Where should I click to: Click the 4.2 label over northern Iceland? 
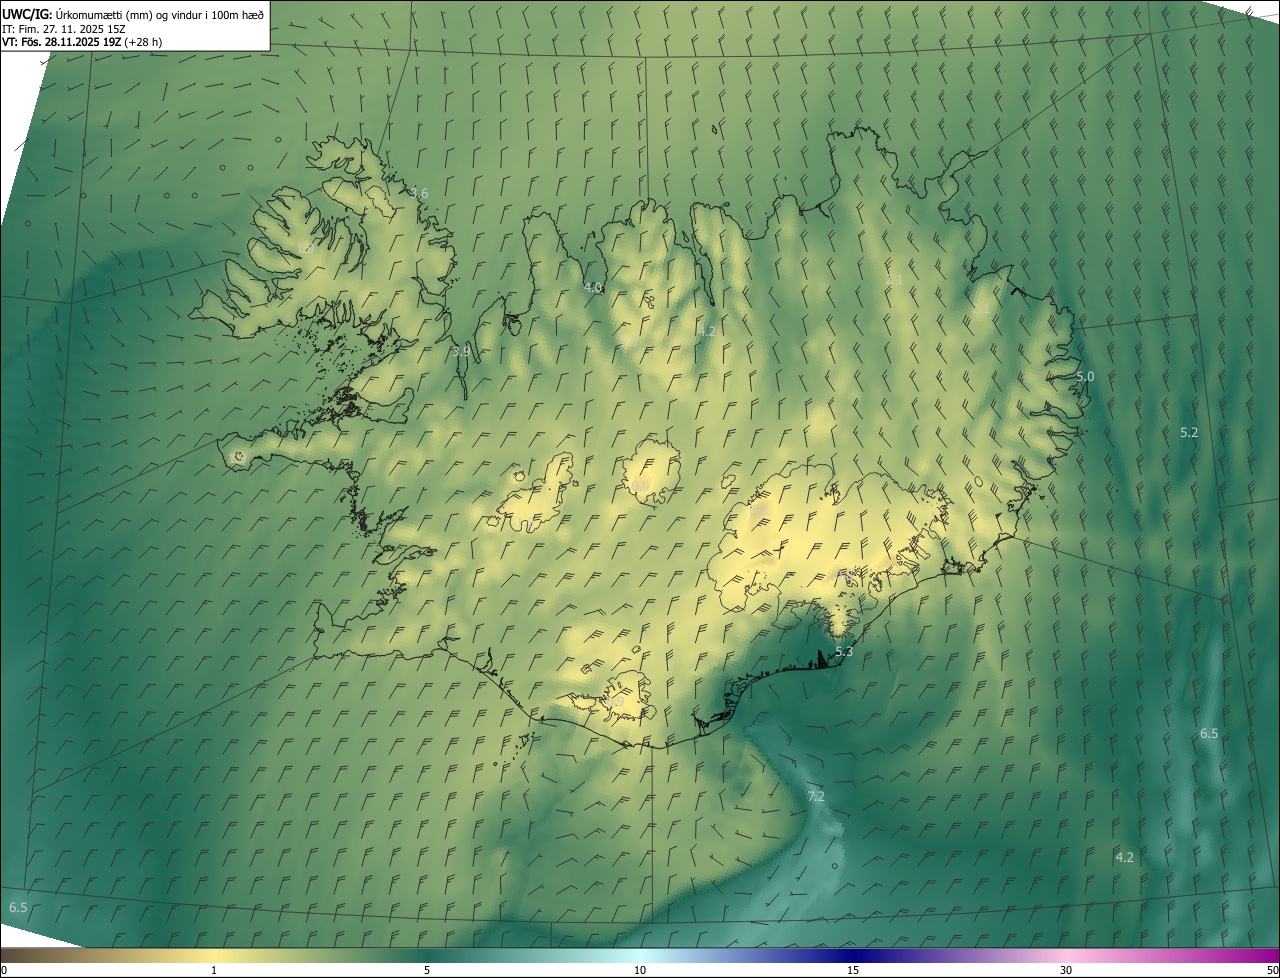(707, 331)
